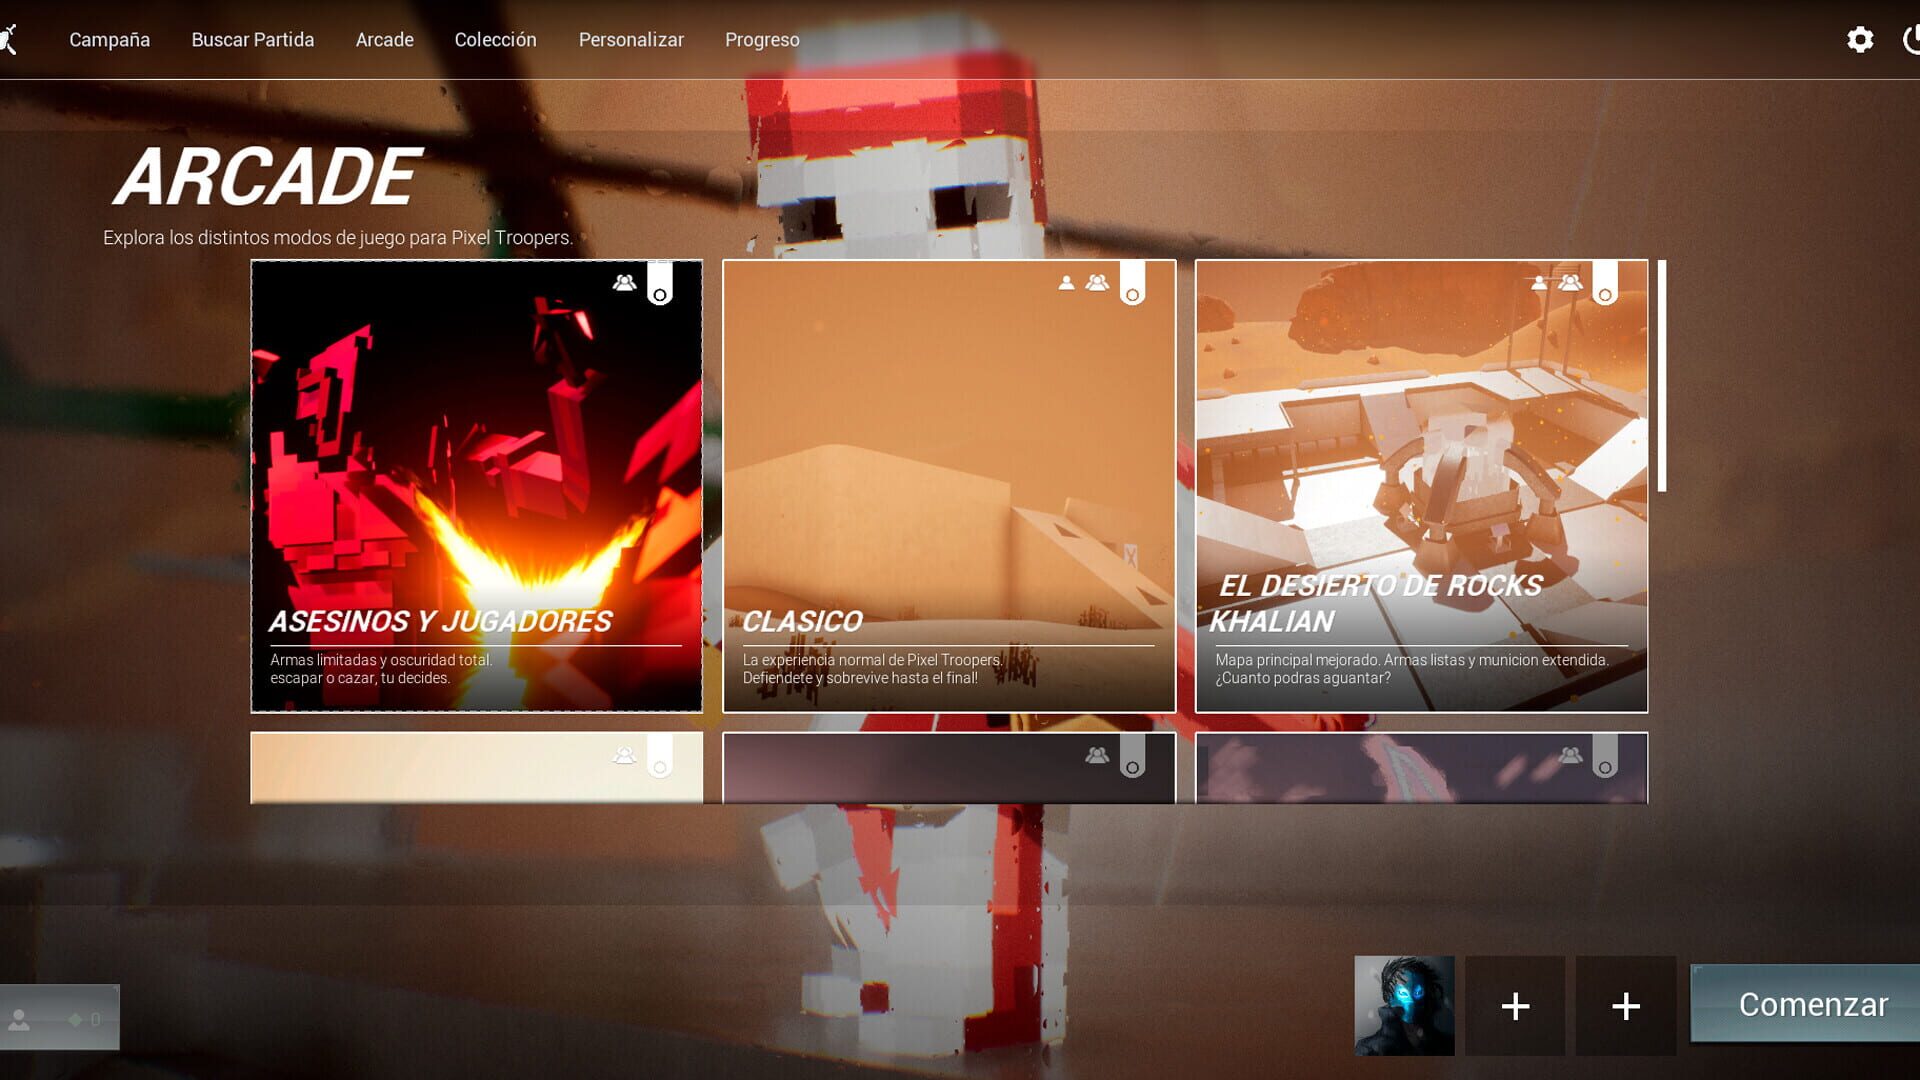Click the multiplayer group icon on Asesinos y Jugadores

[625, 283]
